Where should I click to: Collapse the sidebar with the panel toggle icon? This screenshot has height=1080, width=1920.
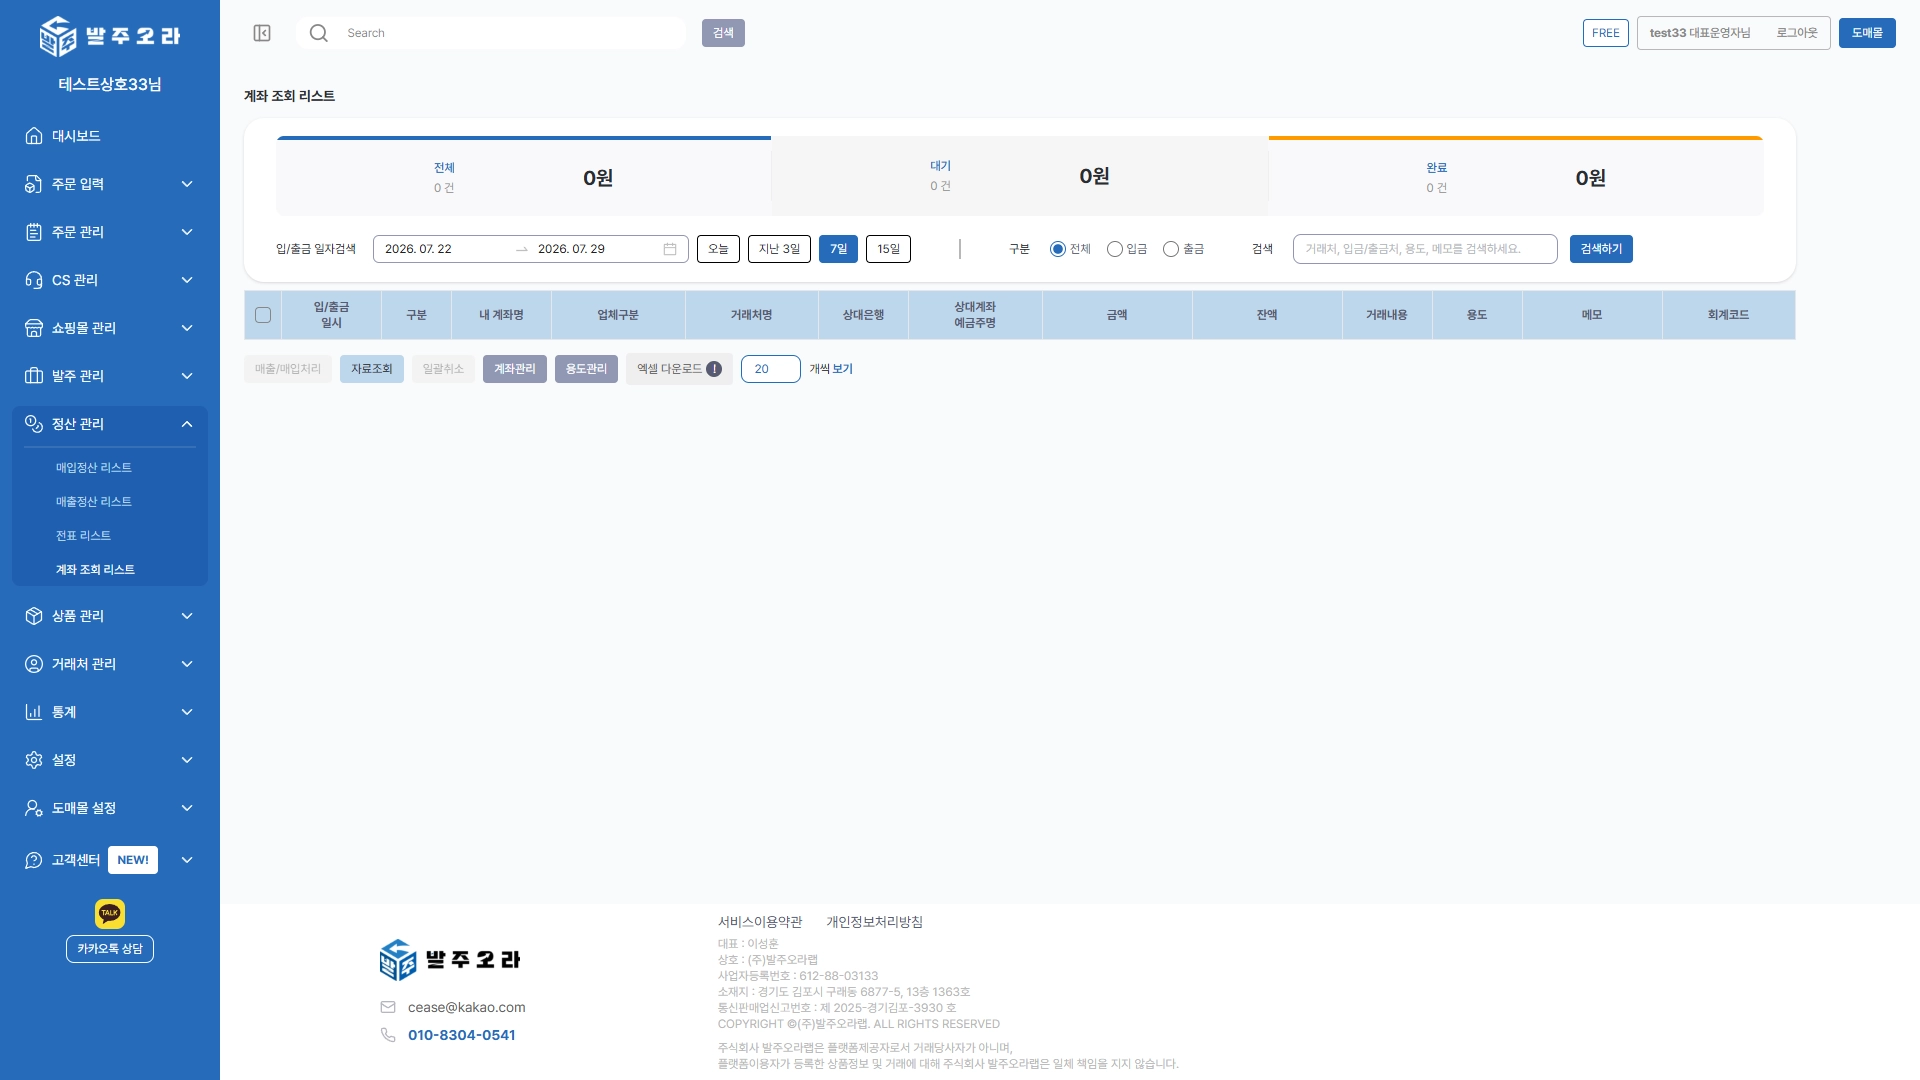click(262, 33)
